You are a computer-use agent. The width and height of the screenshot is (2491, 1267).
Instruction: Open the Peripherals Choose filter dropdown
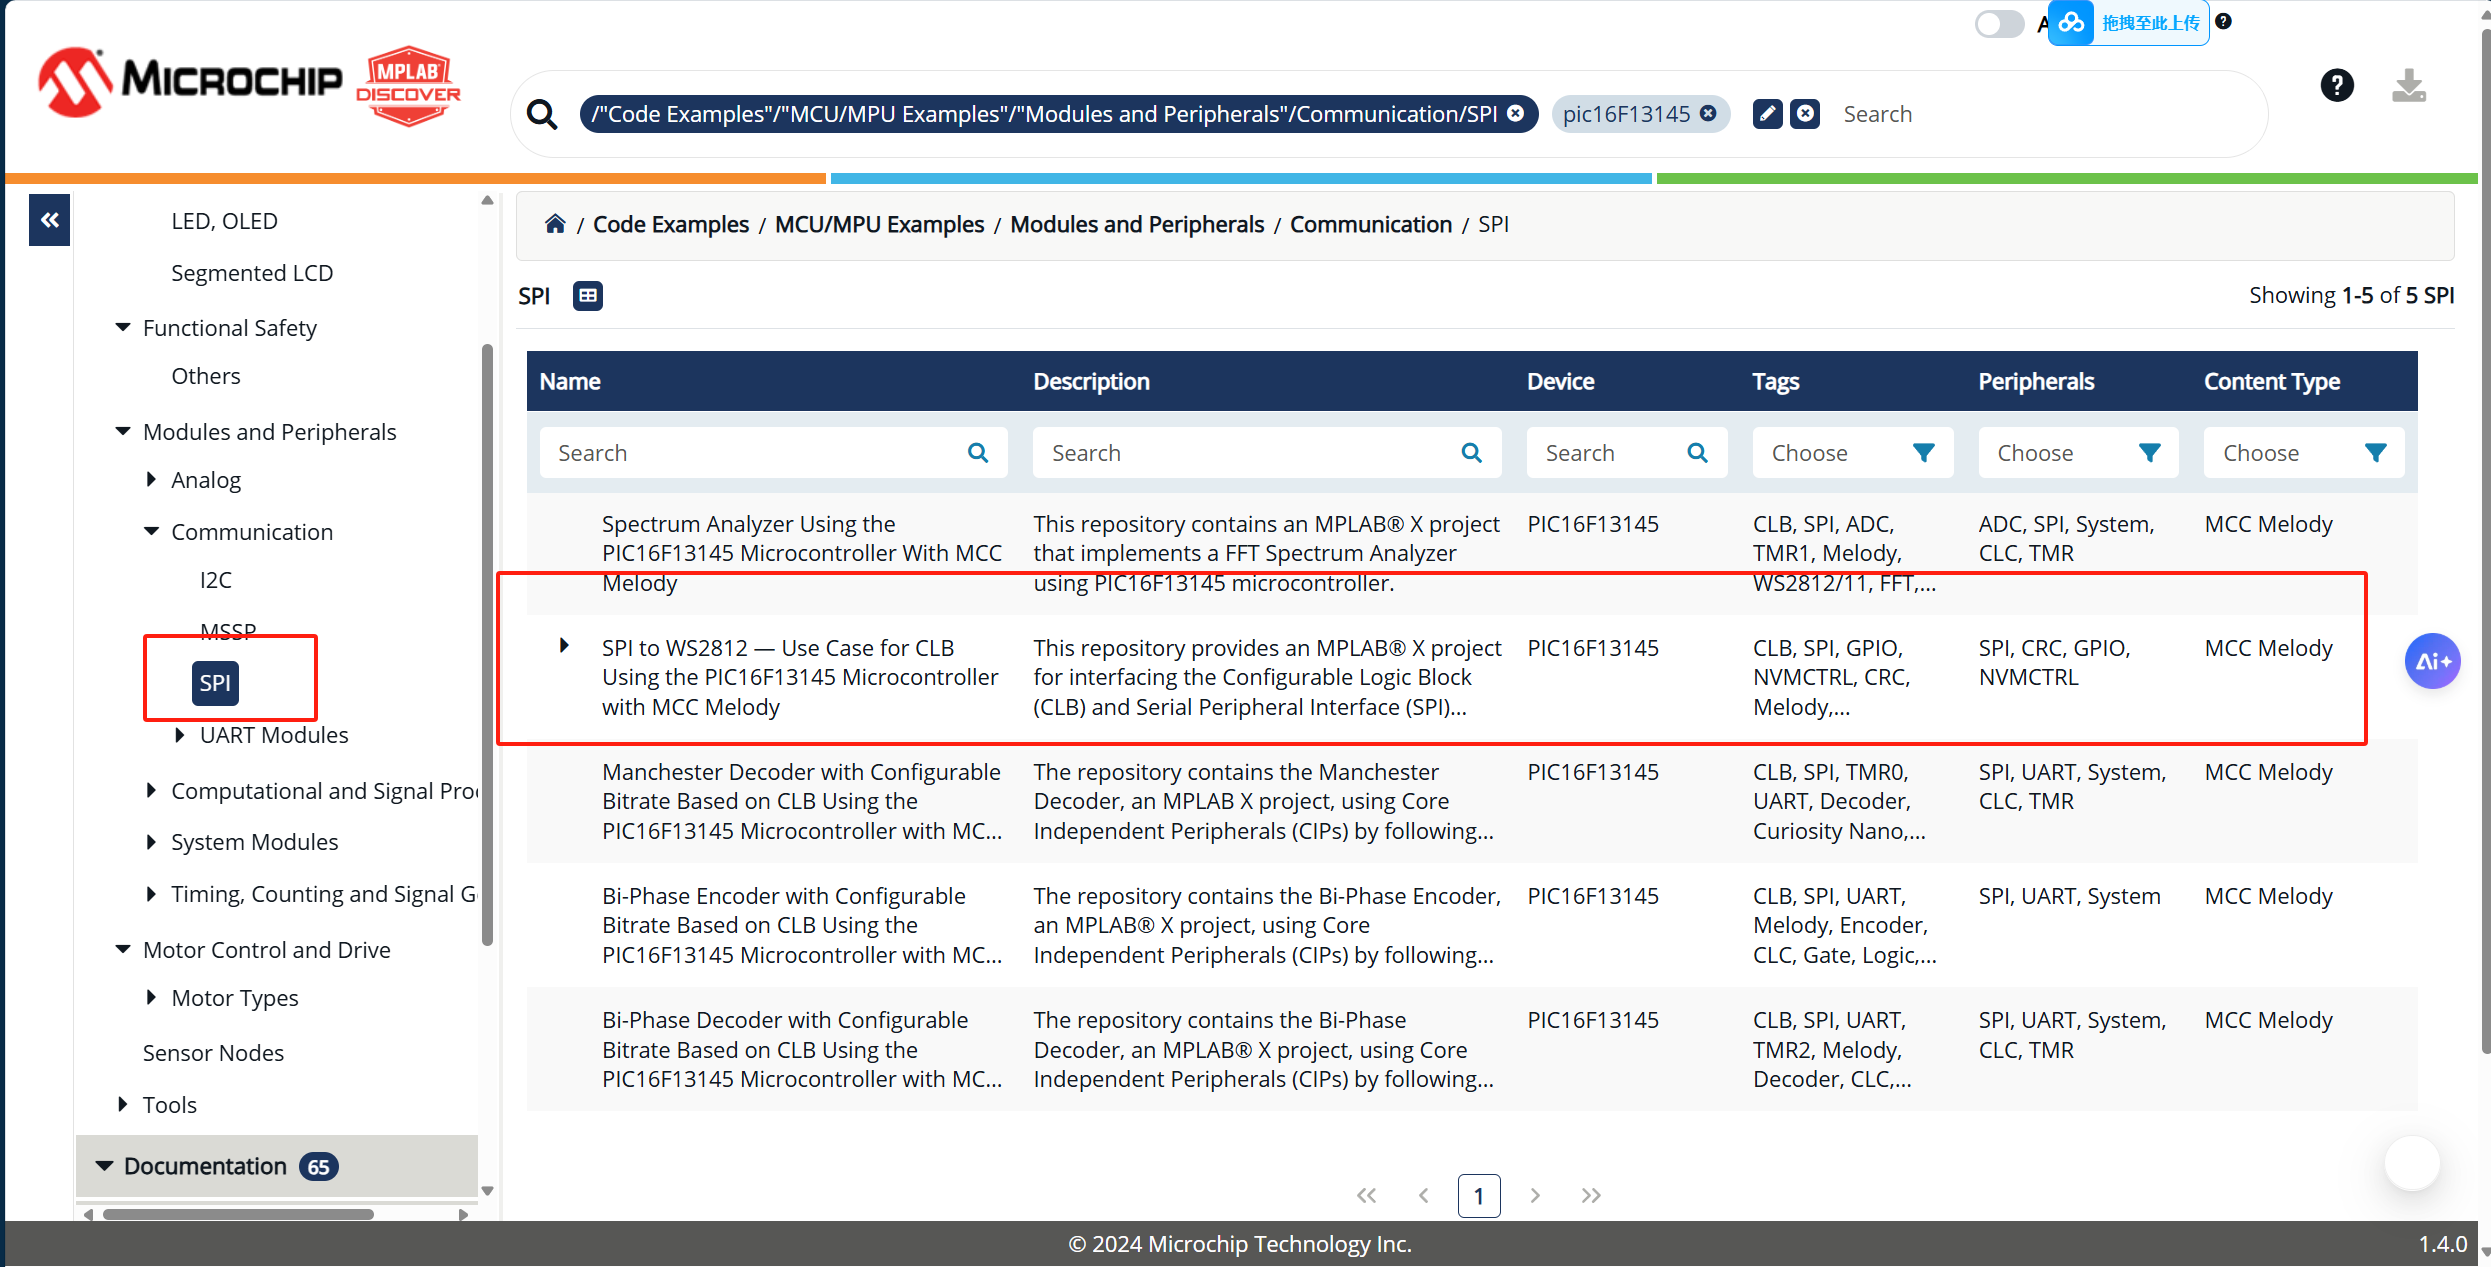[2078, 453]
